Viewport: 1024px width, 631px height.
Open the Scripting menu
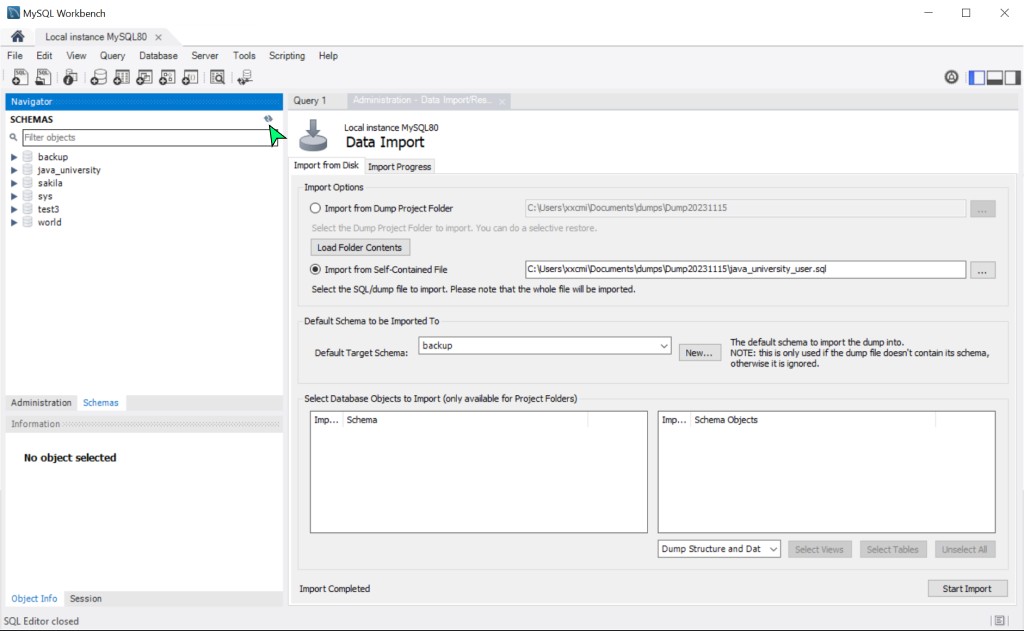pos(287,56)
